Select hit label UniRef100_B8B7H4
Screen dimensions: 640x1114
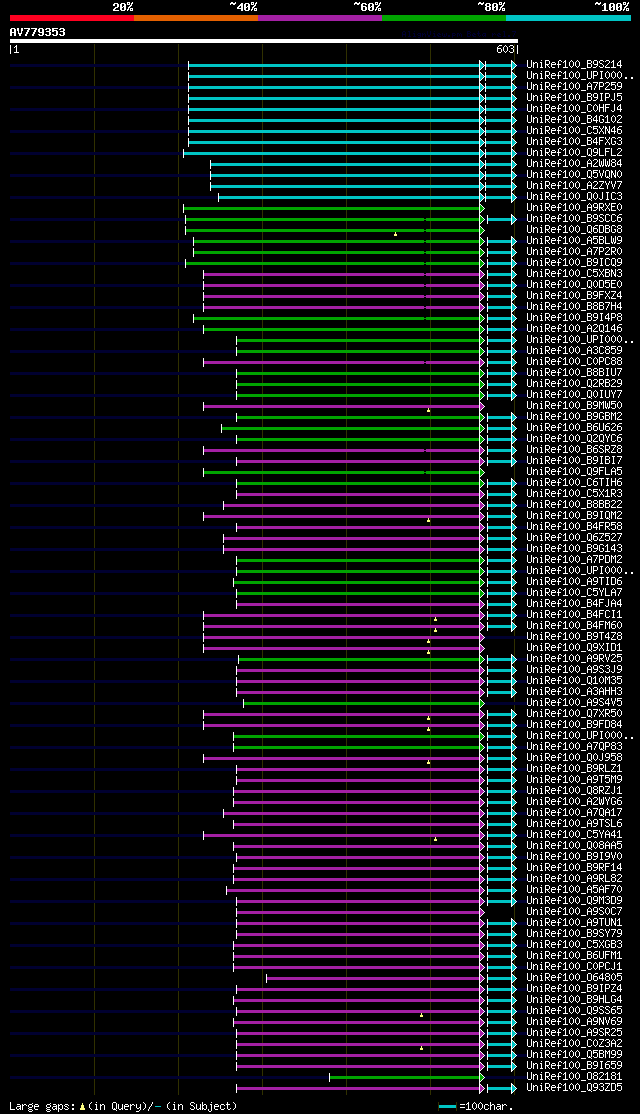click(574, 307)
